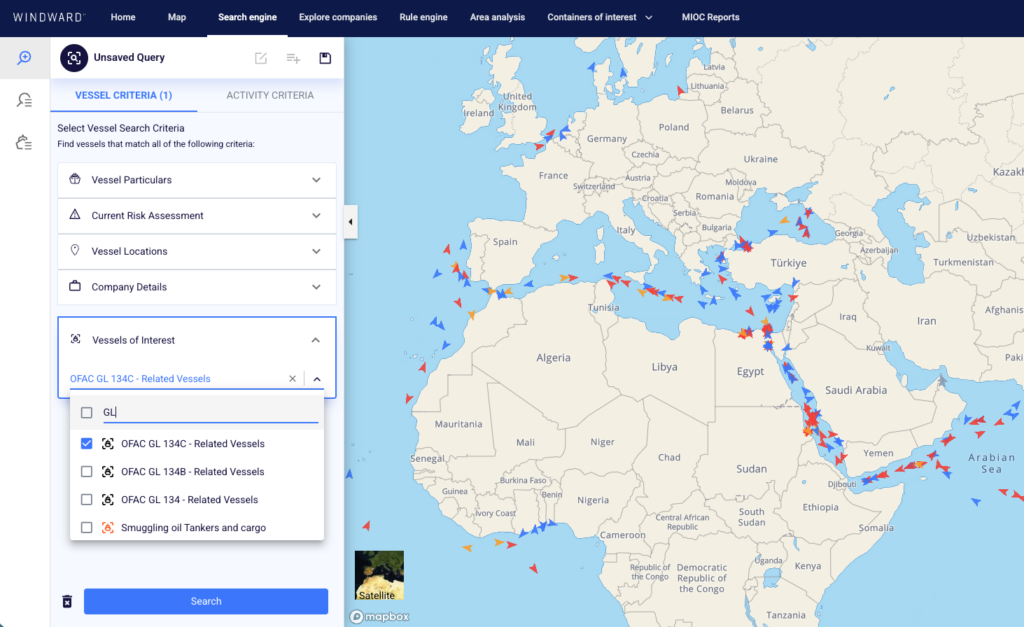Switch to Activity Criteria tab
This screenshot has height=627, width=1024.
(x=270, y=95)
